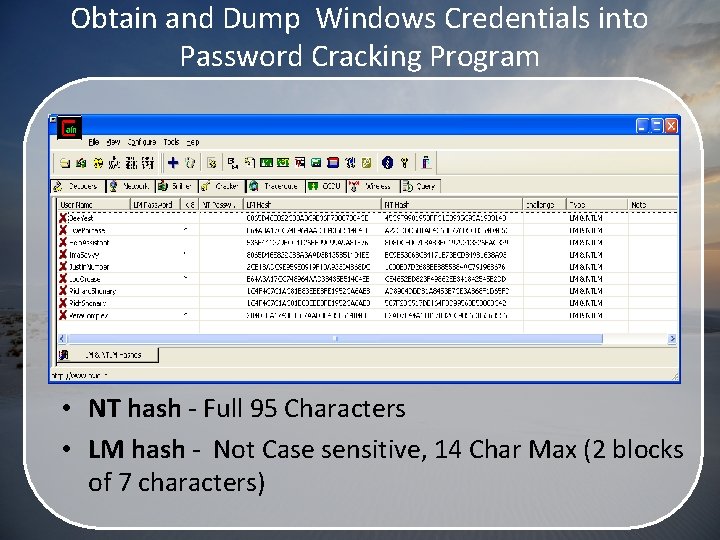The width and height of the screenshot is (720, 540).
Task: Switch to the Sniffer tab
Action: coord(176,186)
